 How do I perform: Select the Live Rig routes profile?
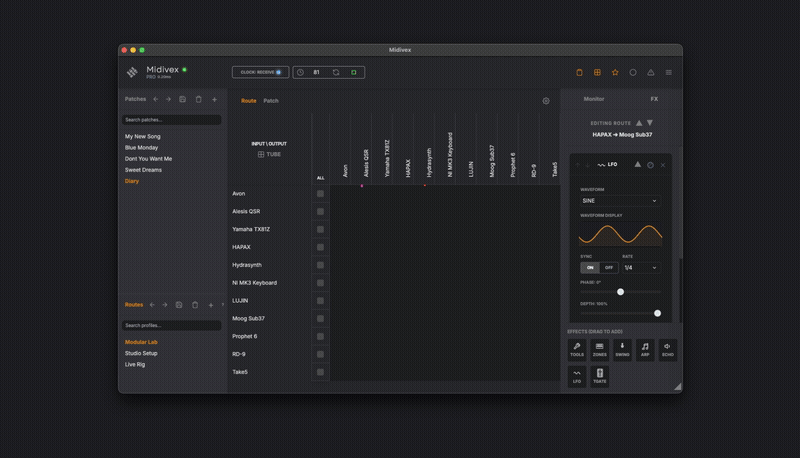tap(135, 365)
